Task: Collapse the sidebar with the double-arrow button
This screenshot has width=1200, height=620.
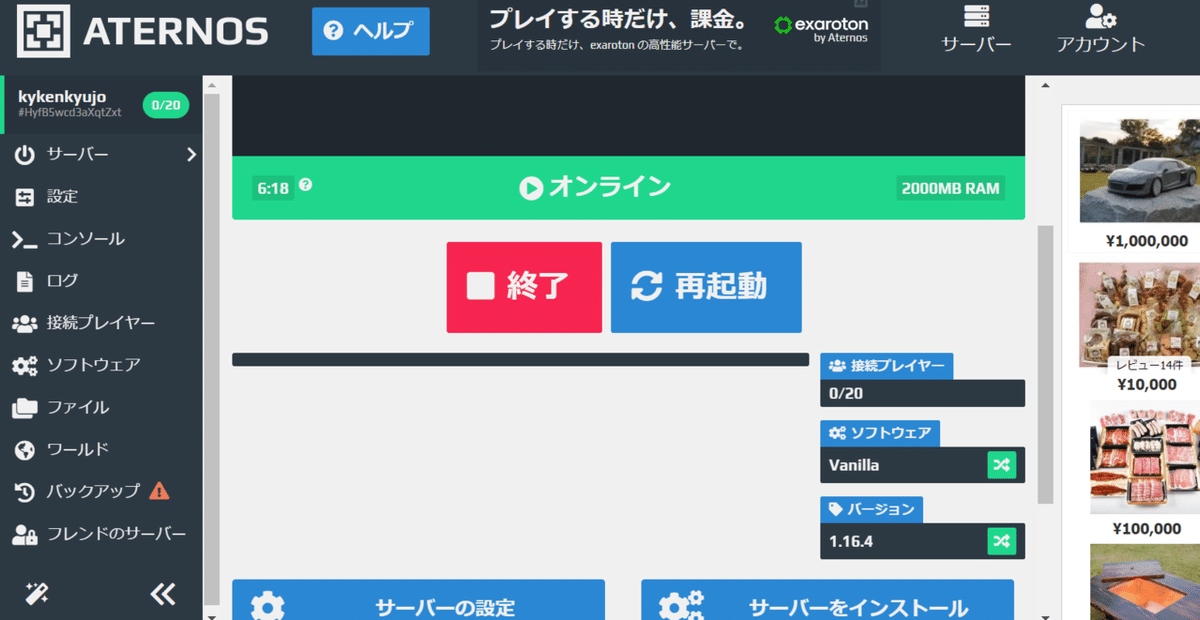Action: coord(162,594)
